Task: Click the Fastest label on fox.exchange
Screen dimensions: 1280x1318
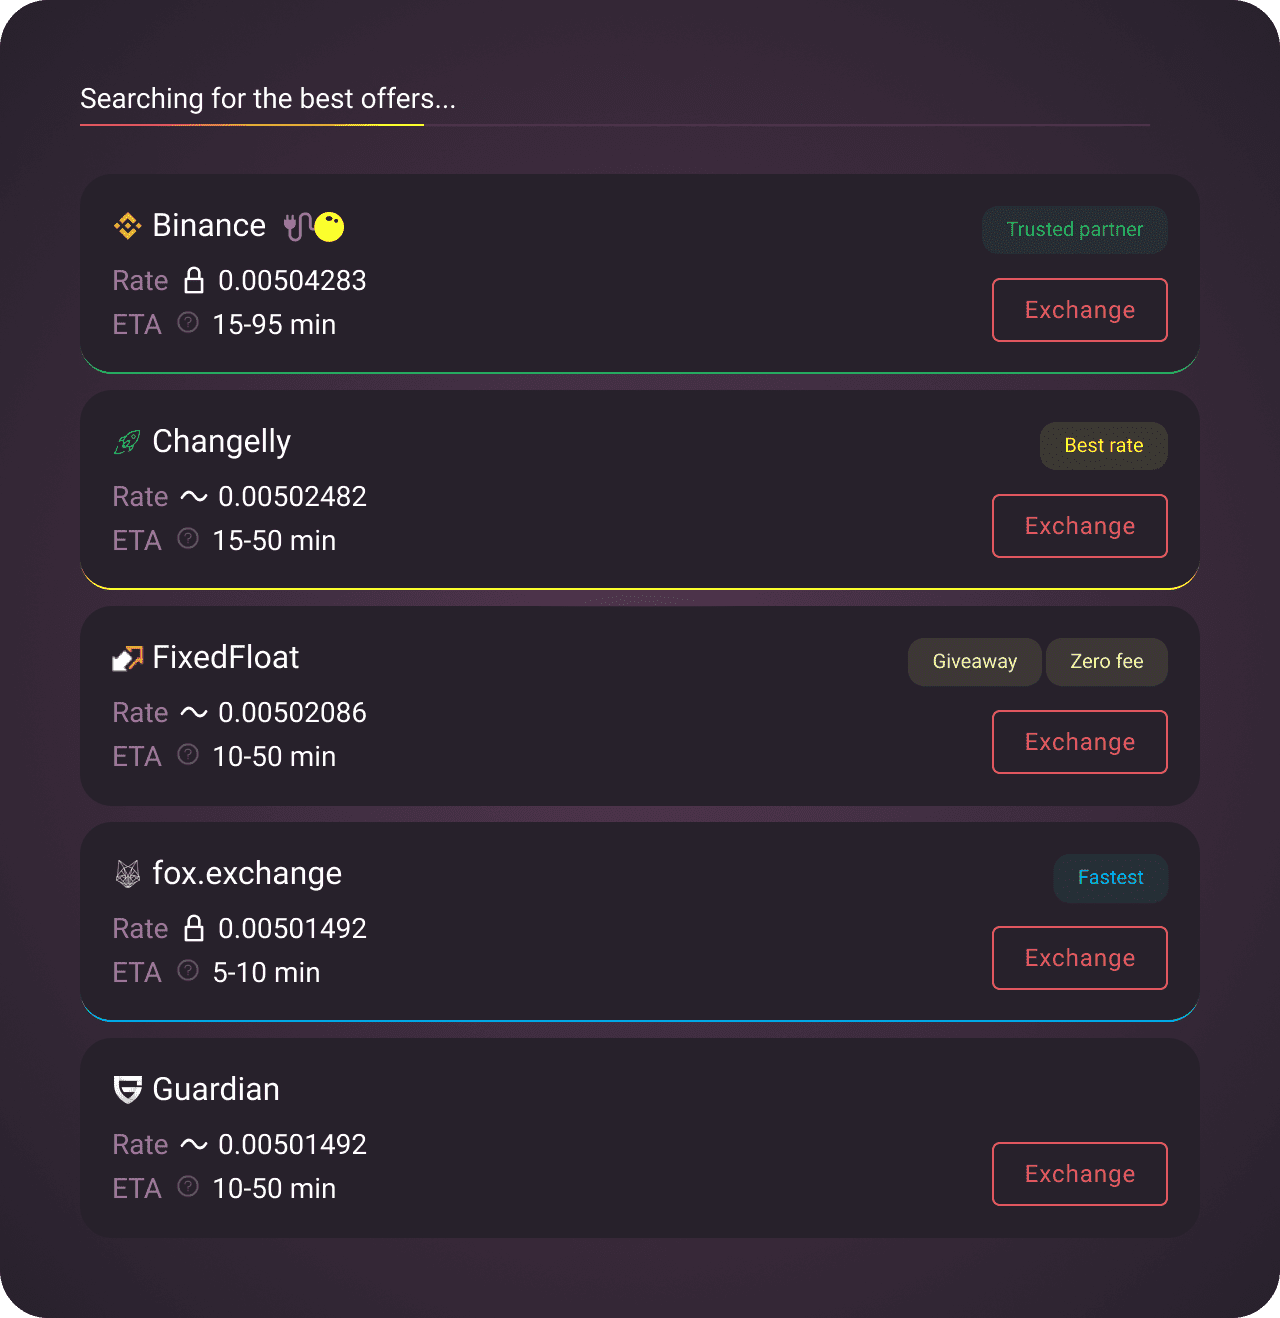Action: 1111,878
